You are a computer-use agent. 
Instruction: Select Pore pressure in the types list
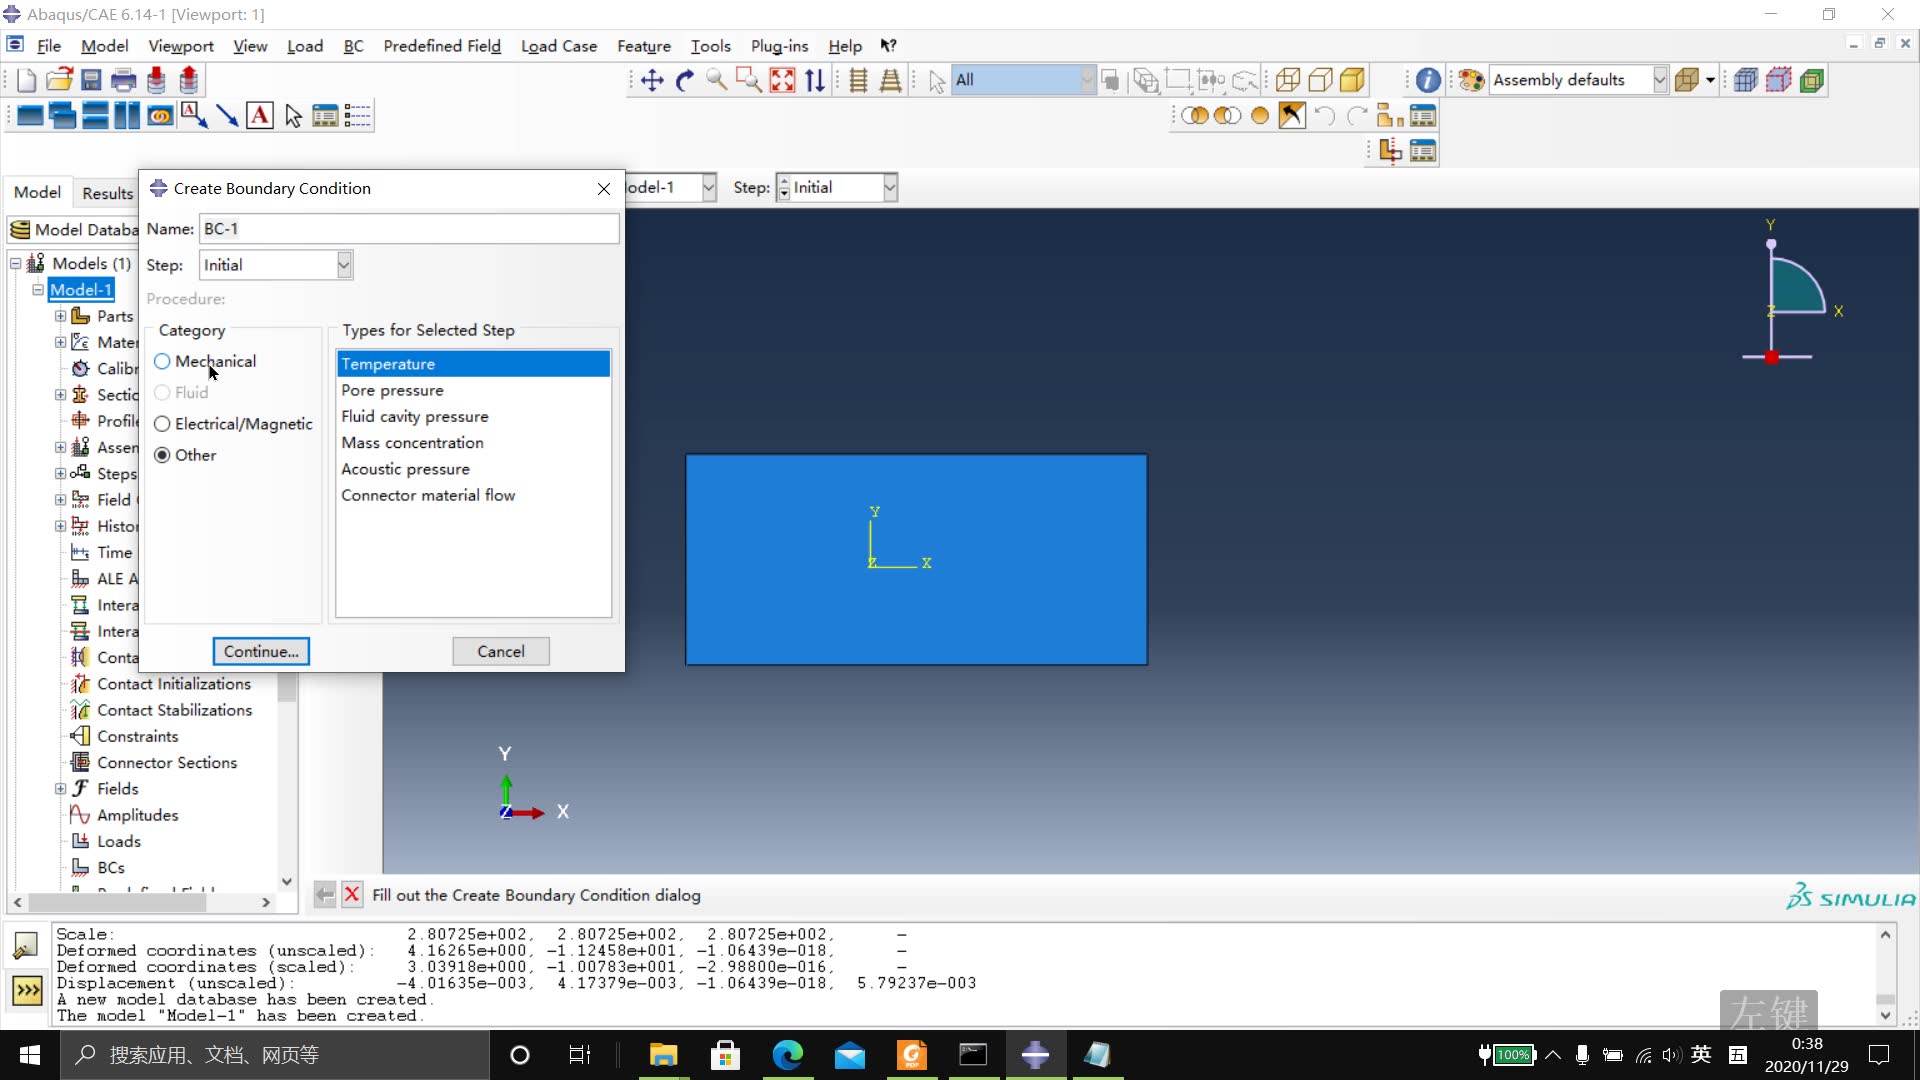(x=473, y=390)
